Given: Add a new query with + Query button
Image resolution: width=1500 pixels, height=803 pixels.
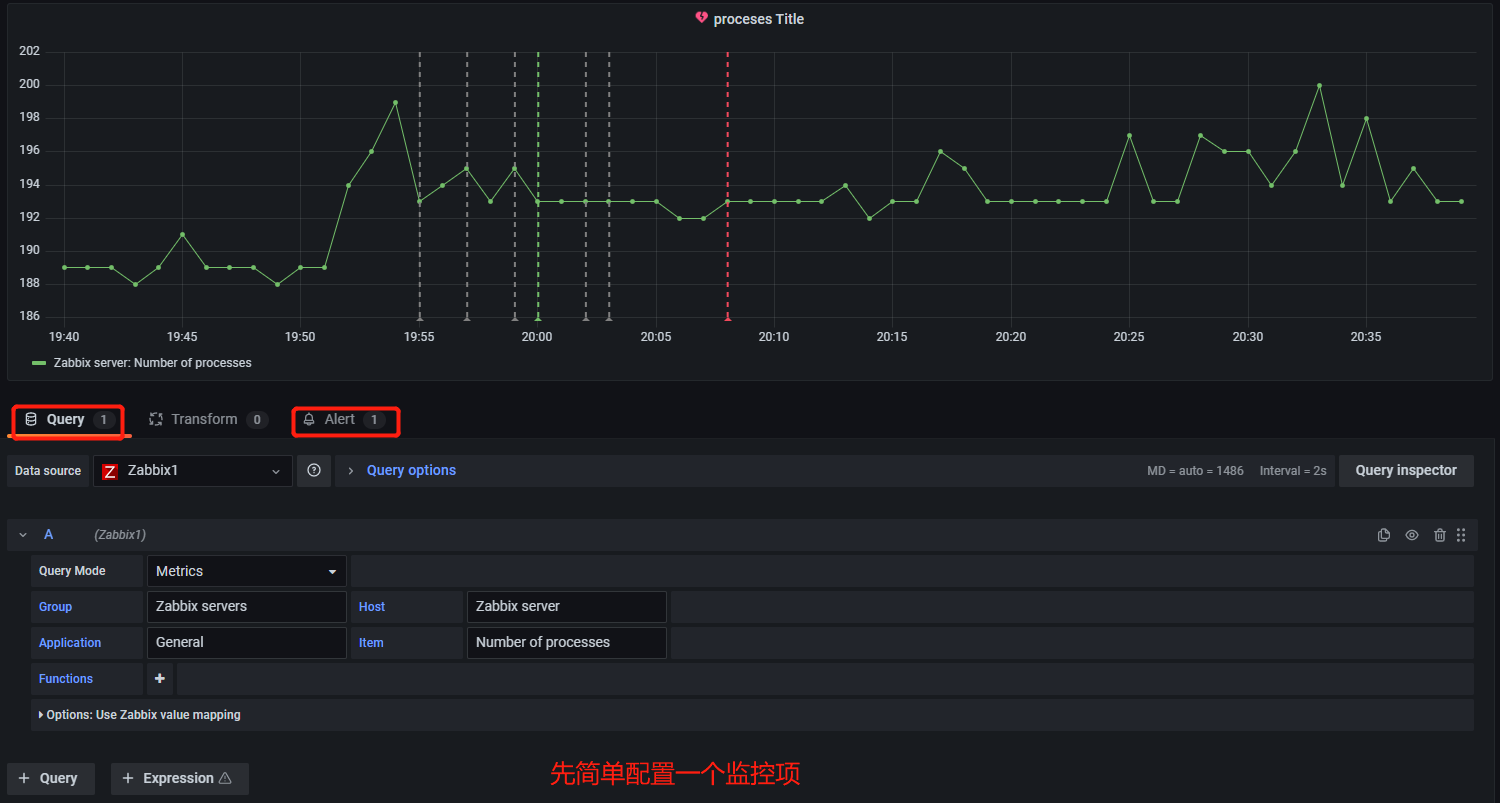Looking at the screenshot, I should click(51, 778).
